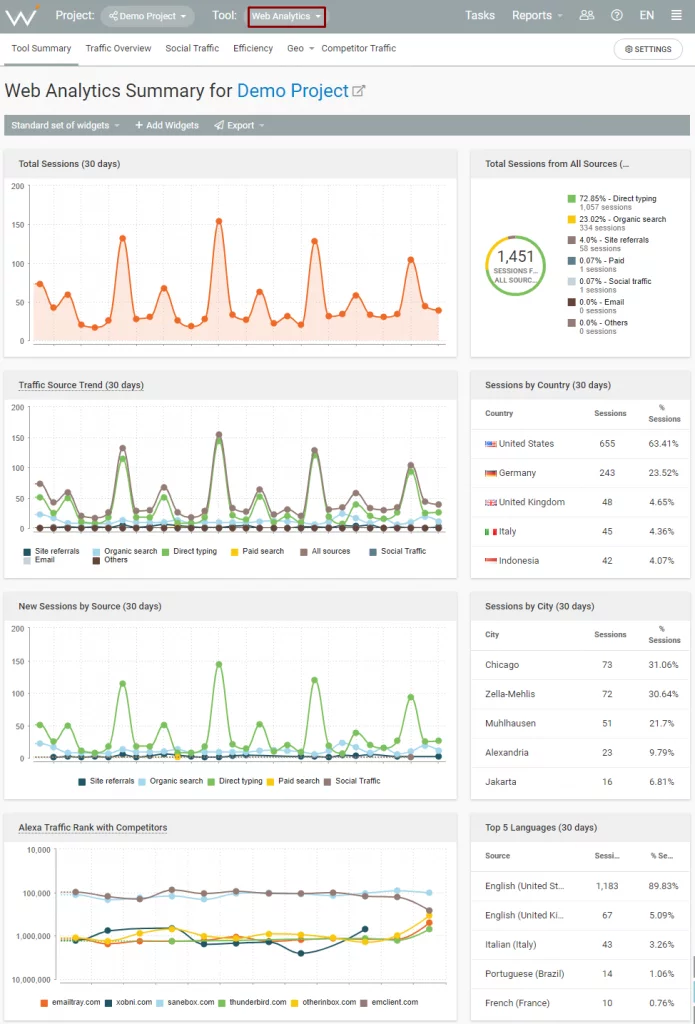695x1024 pixels.
Task: Switch to Competitor Traffic tab
Action: [359, 48]
